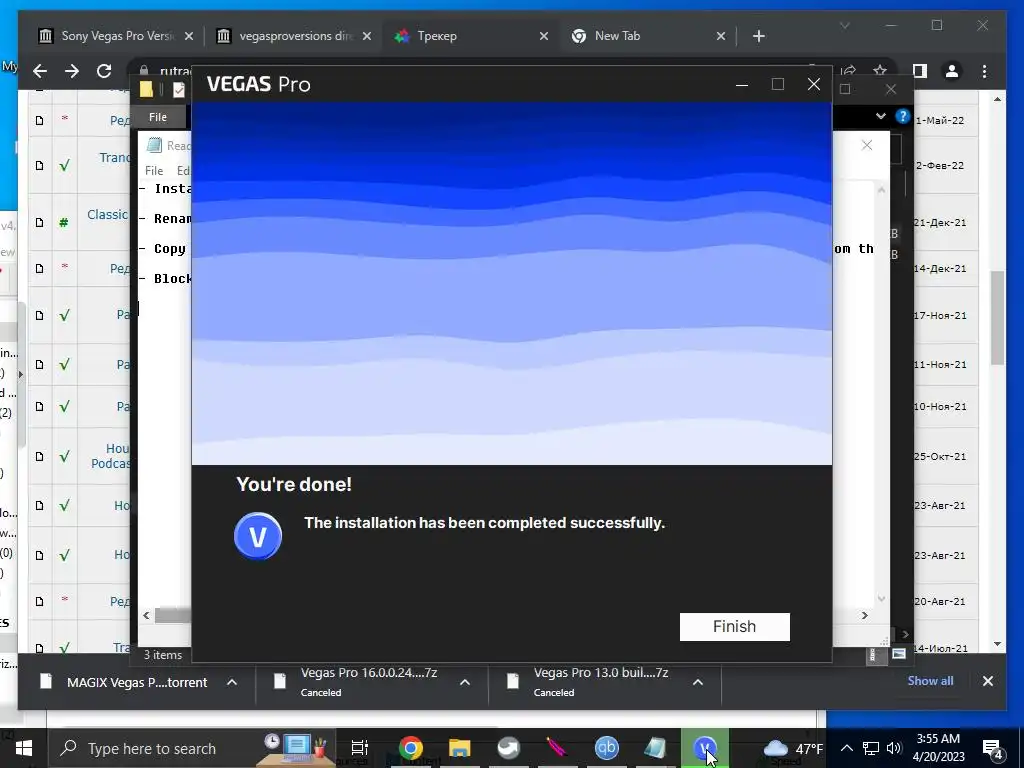
Task: Click the 21-Дек-21 date cell
Action: click(940, 222)
